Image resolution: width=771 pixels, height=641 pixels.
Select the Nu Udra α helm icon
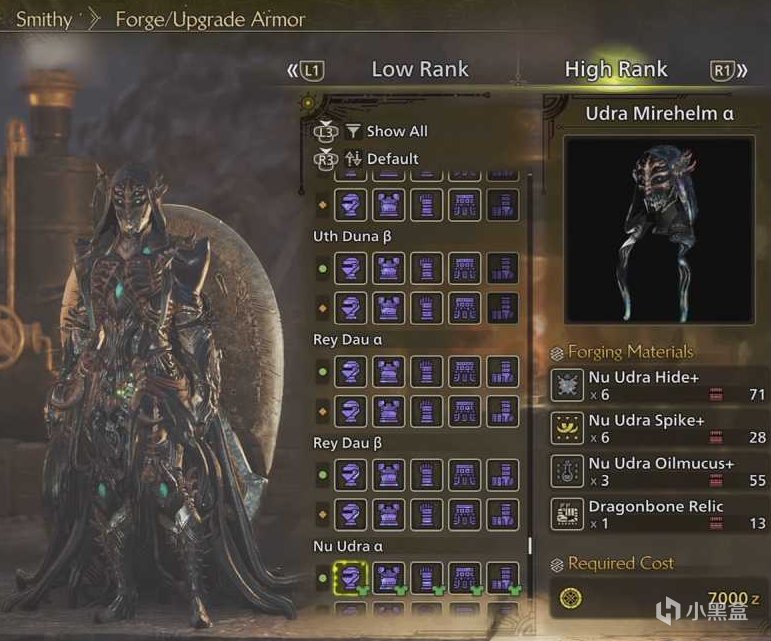[x=351, y=578]
